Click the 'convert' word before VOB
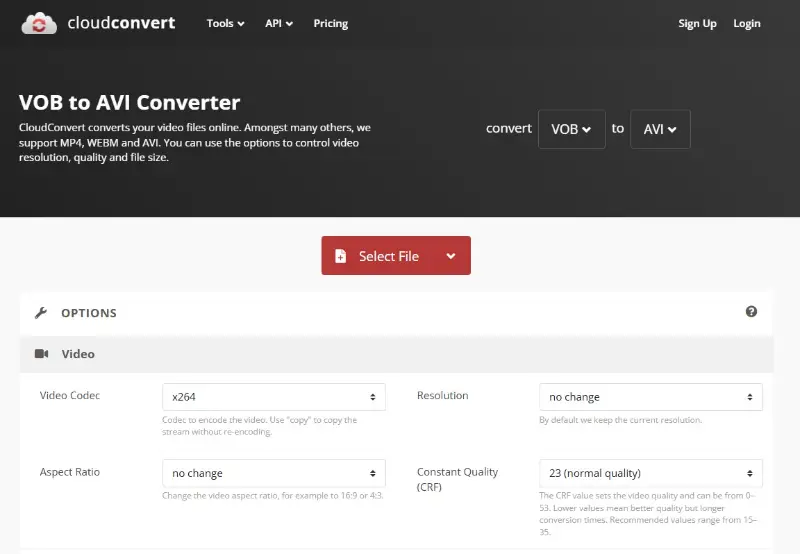The height and width of the screenshot is (554, 800). 509,128
